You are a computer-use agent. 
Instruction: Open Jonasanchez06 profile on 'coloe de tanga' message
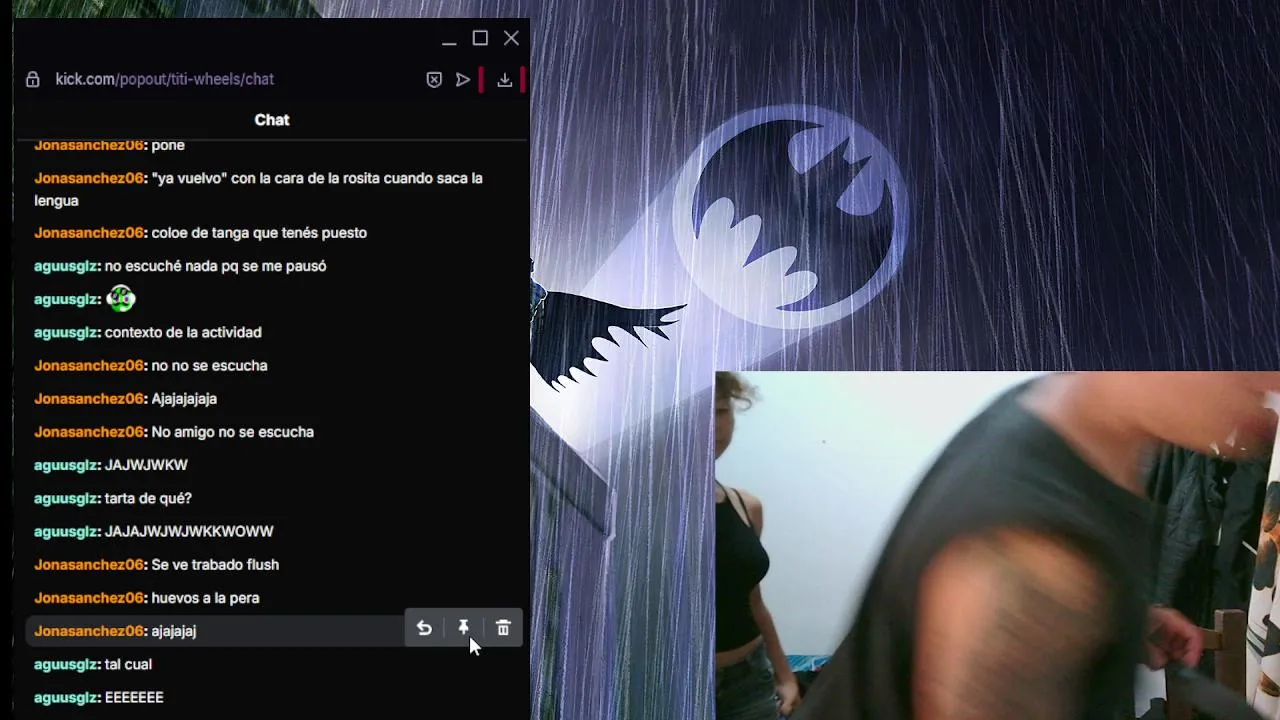[x=90, y=232]
